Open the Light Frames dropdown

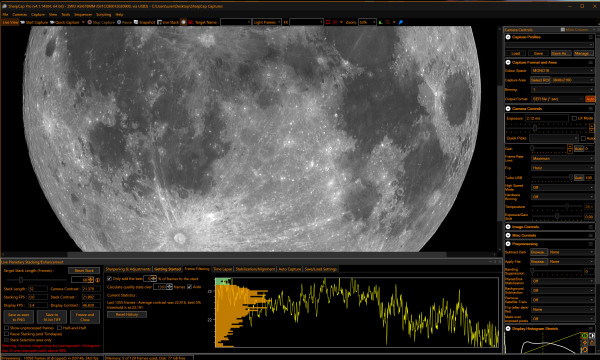(x=267, y=22)
